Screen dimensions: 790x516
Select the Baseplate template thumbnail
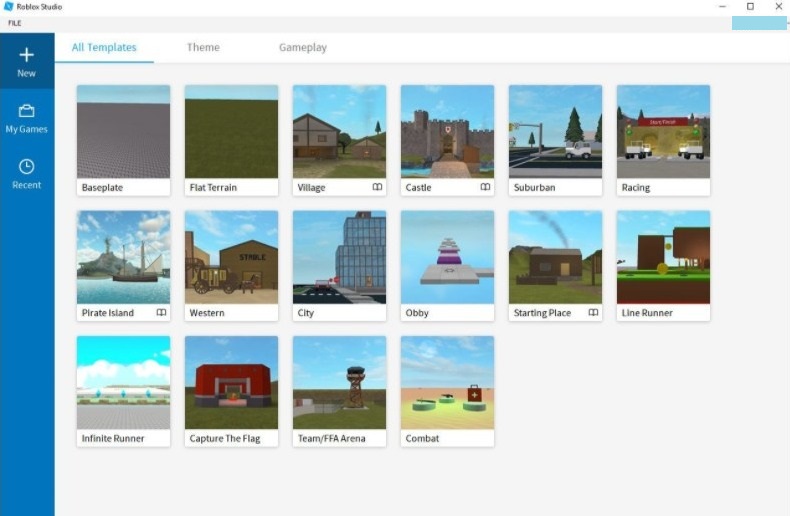tap(123, 132)
